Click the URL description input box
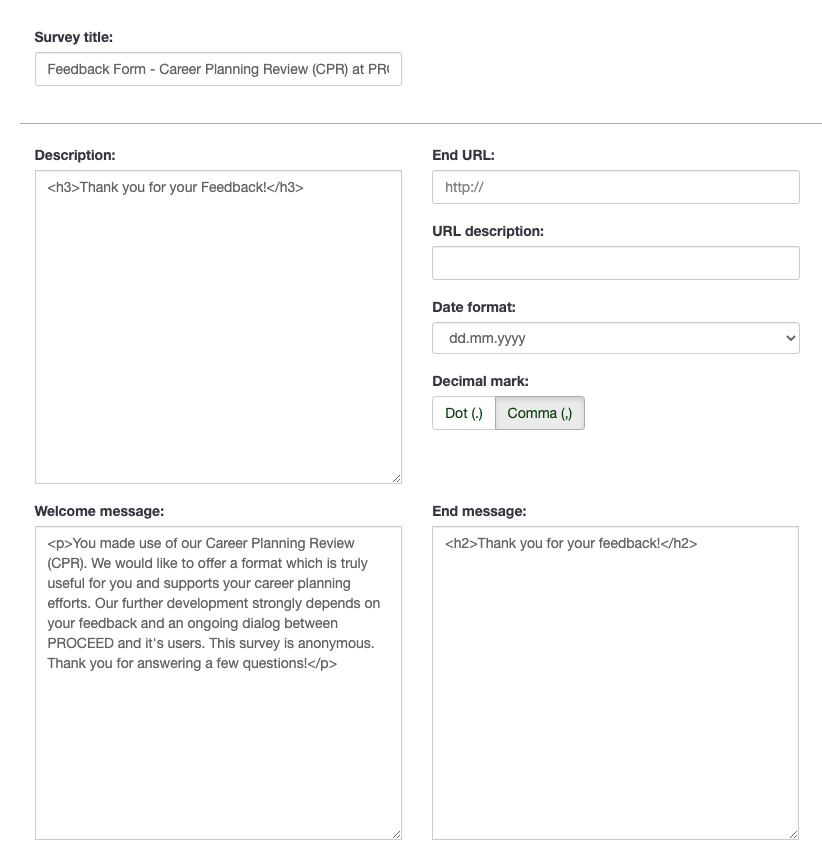Viewport: 822px width, 854px height. click(x=615, y=263)
